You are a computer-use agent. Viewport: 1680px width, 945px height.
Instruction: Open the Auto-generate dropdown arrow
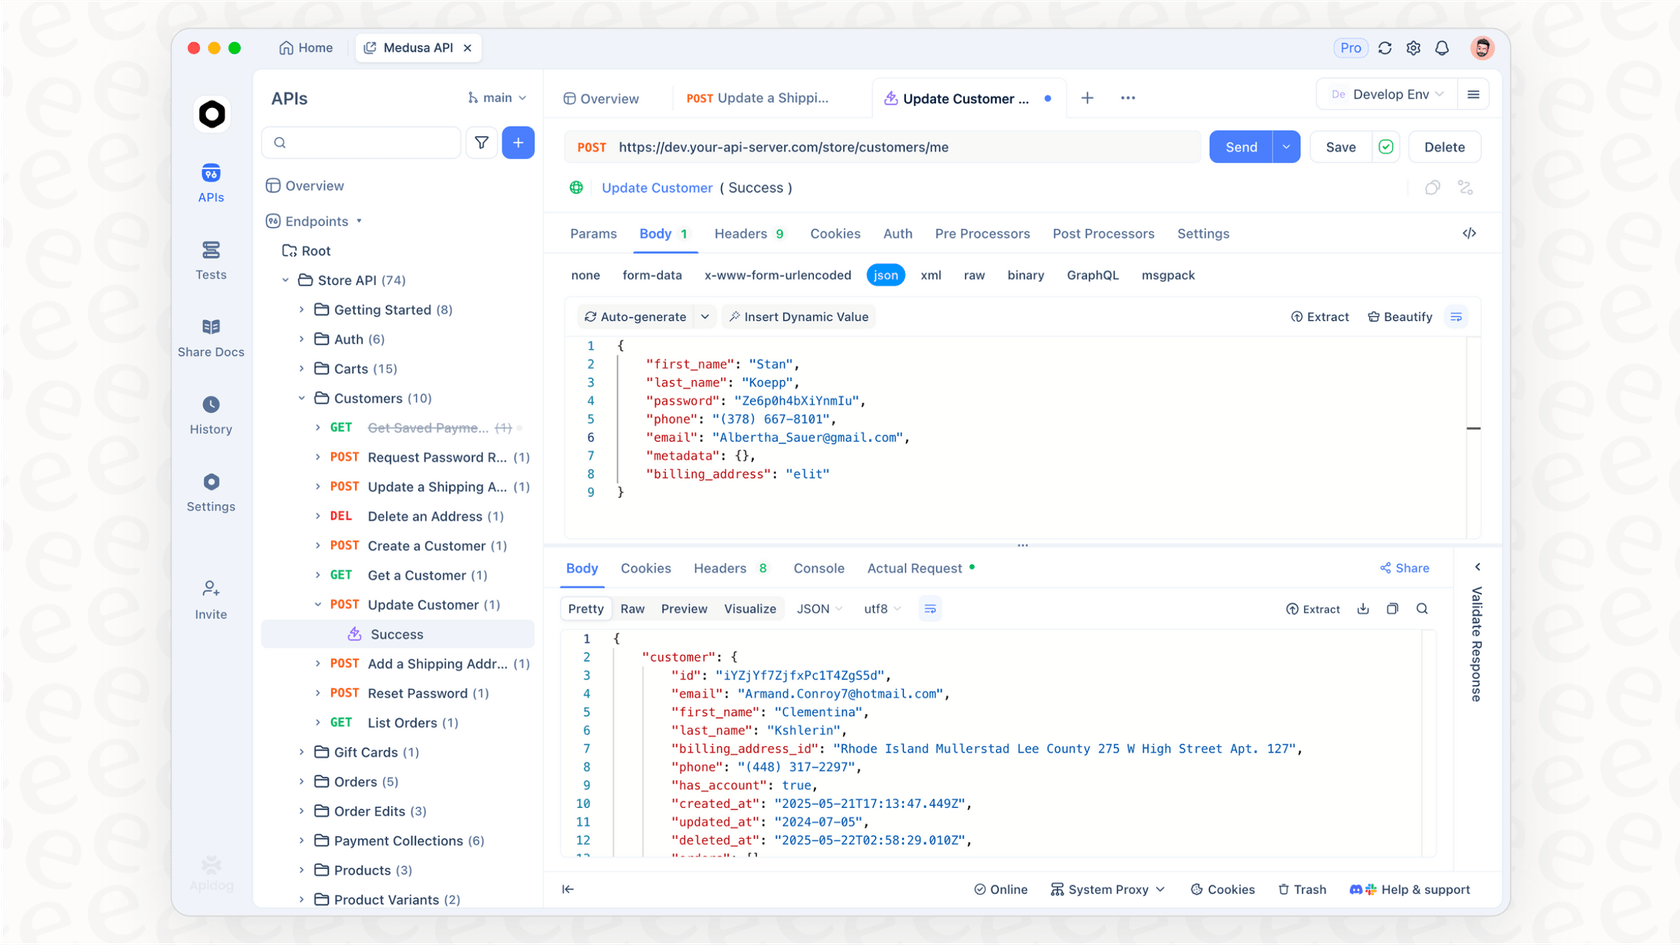coord(705,316)
